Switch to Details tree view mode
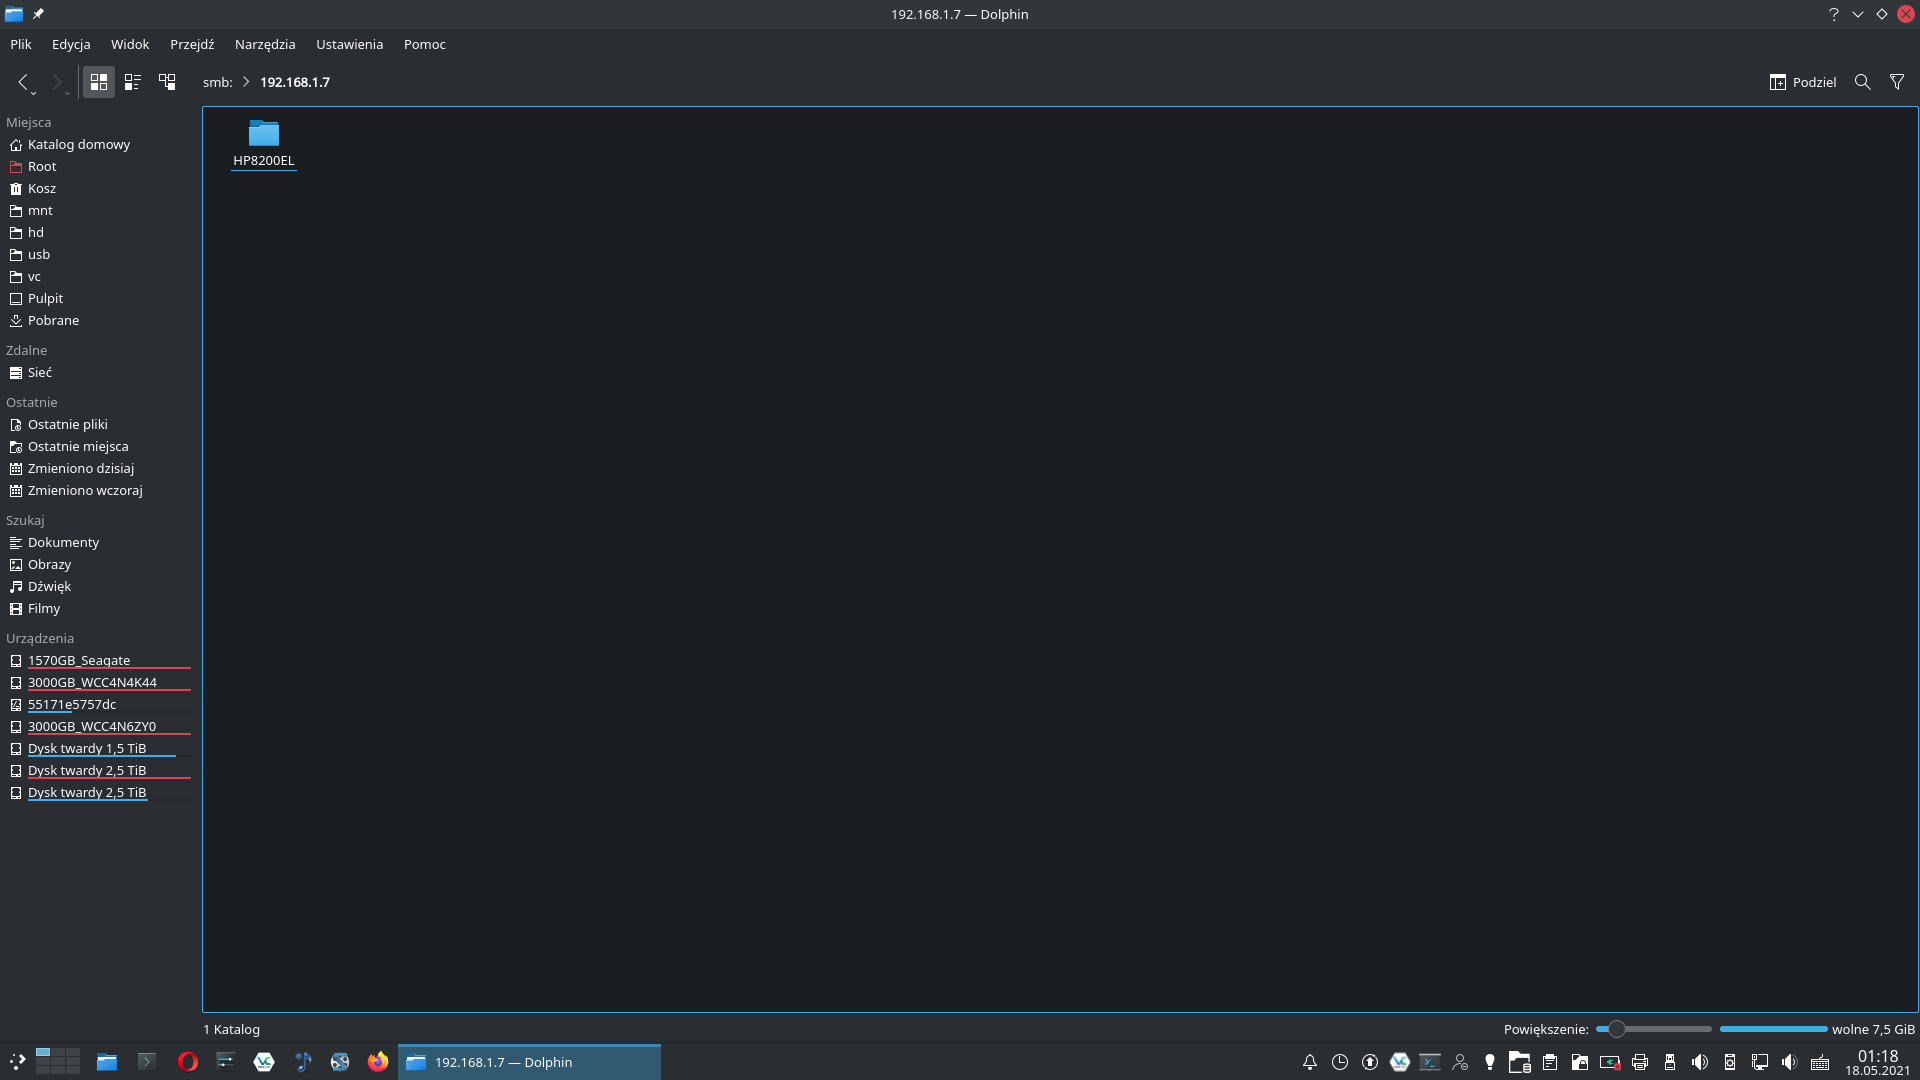1920x1080 pixels. click(167, 82)
